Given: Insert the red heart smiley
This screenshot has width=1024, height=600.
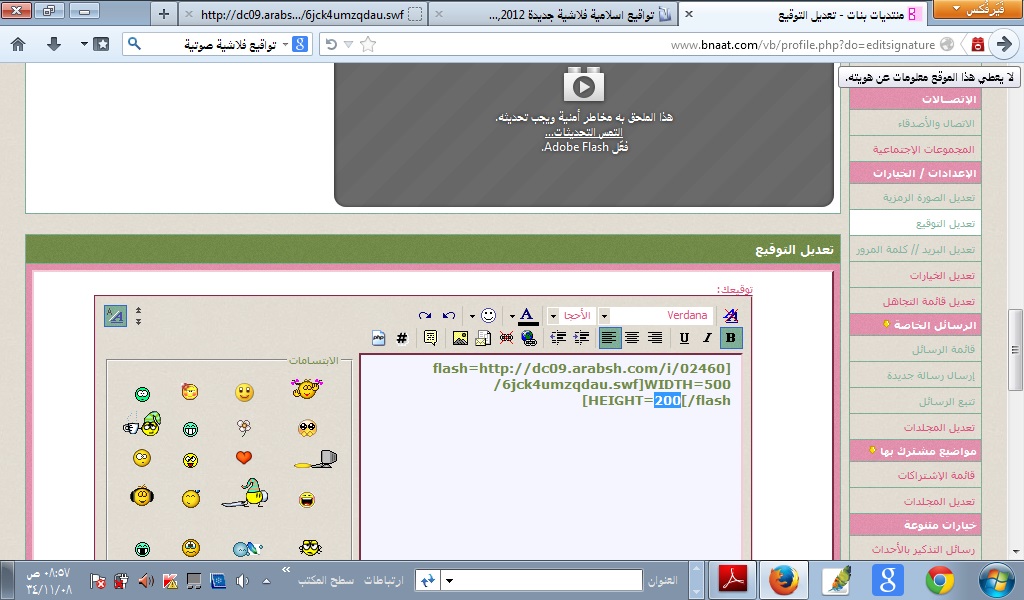Looking at the screenshot, I should click(244, 458).
